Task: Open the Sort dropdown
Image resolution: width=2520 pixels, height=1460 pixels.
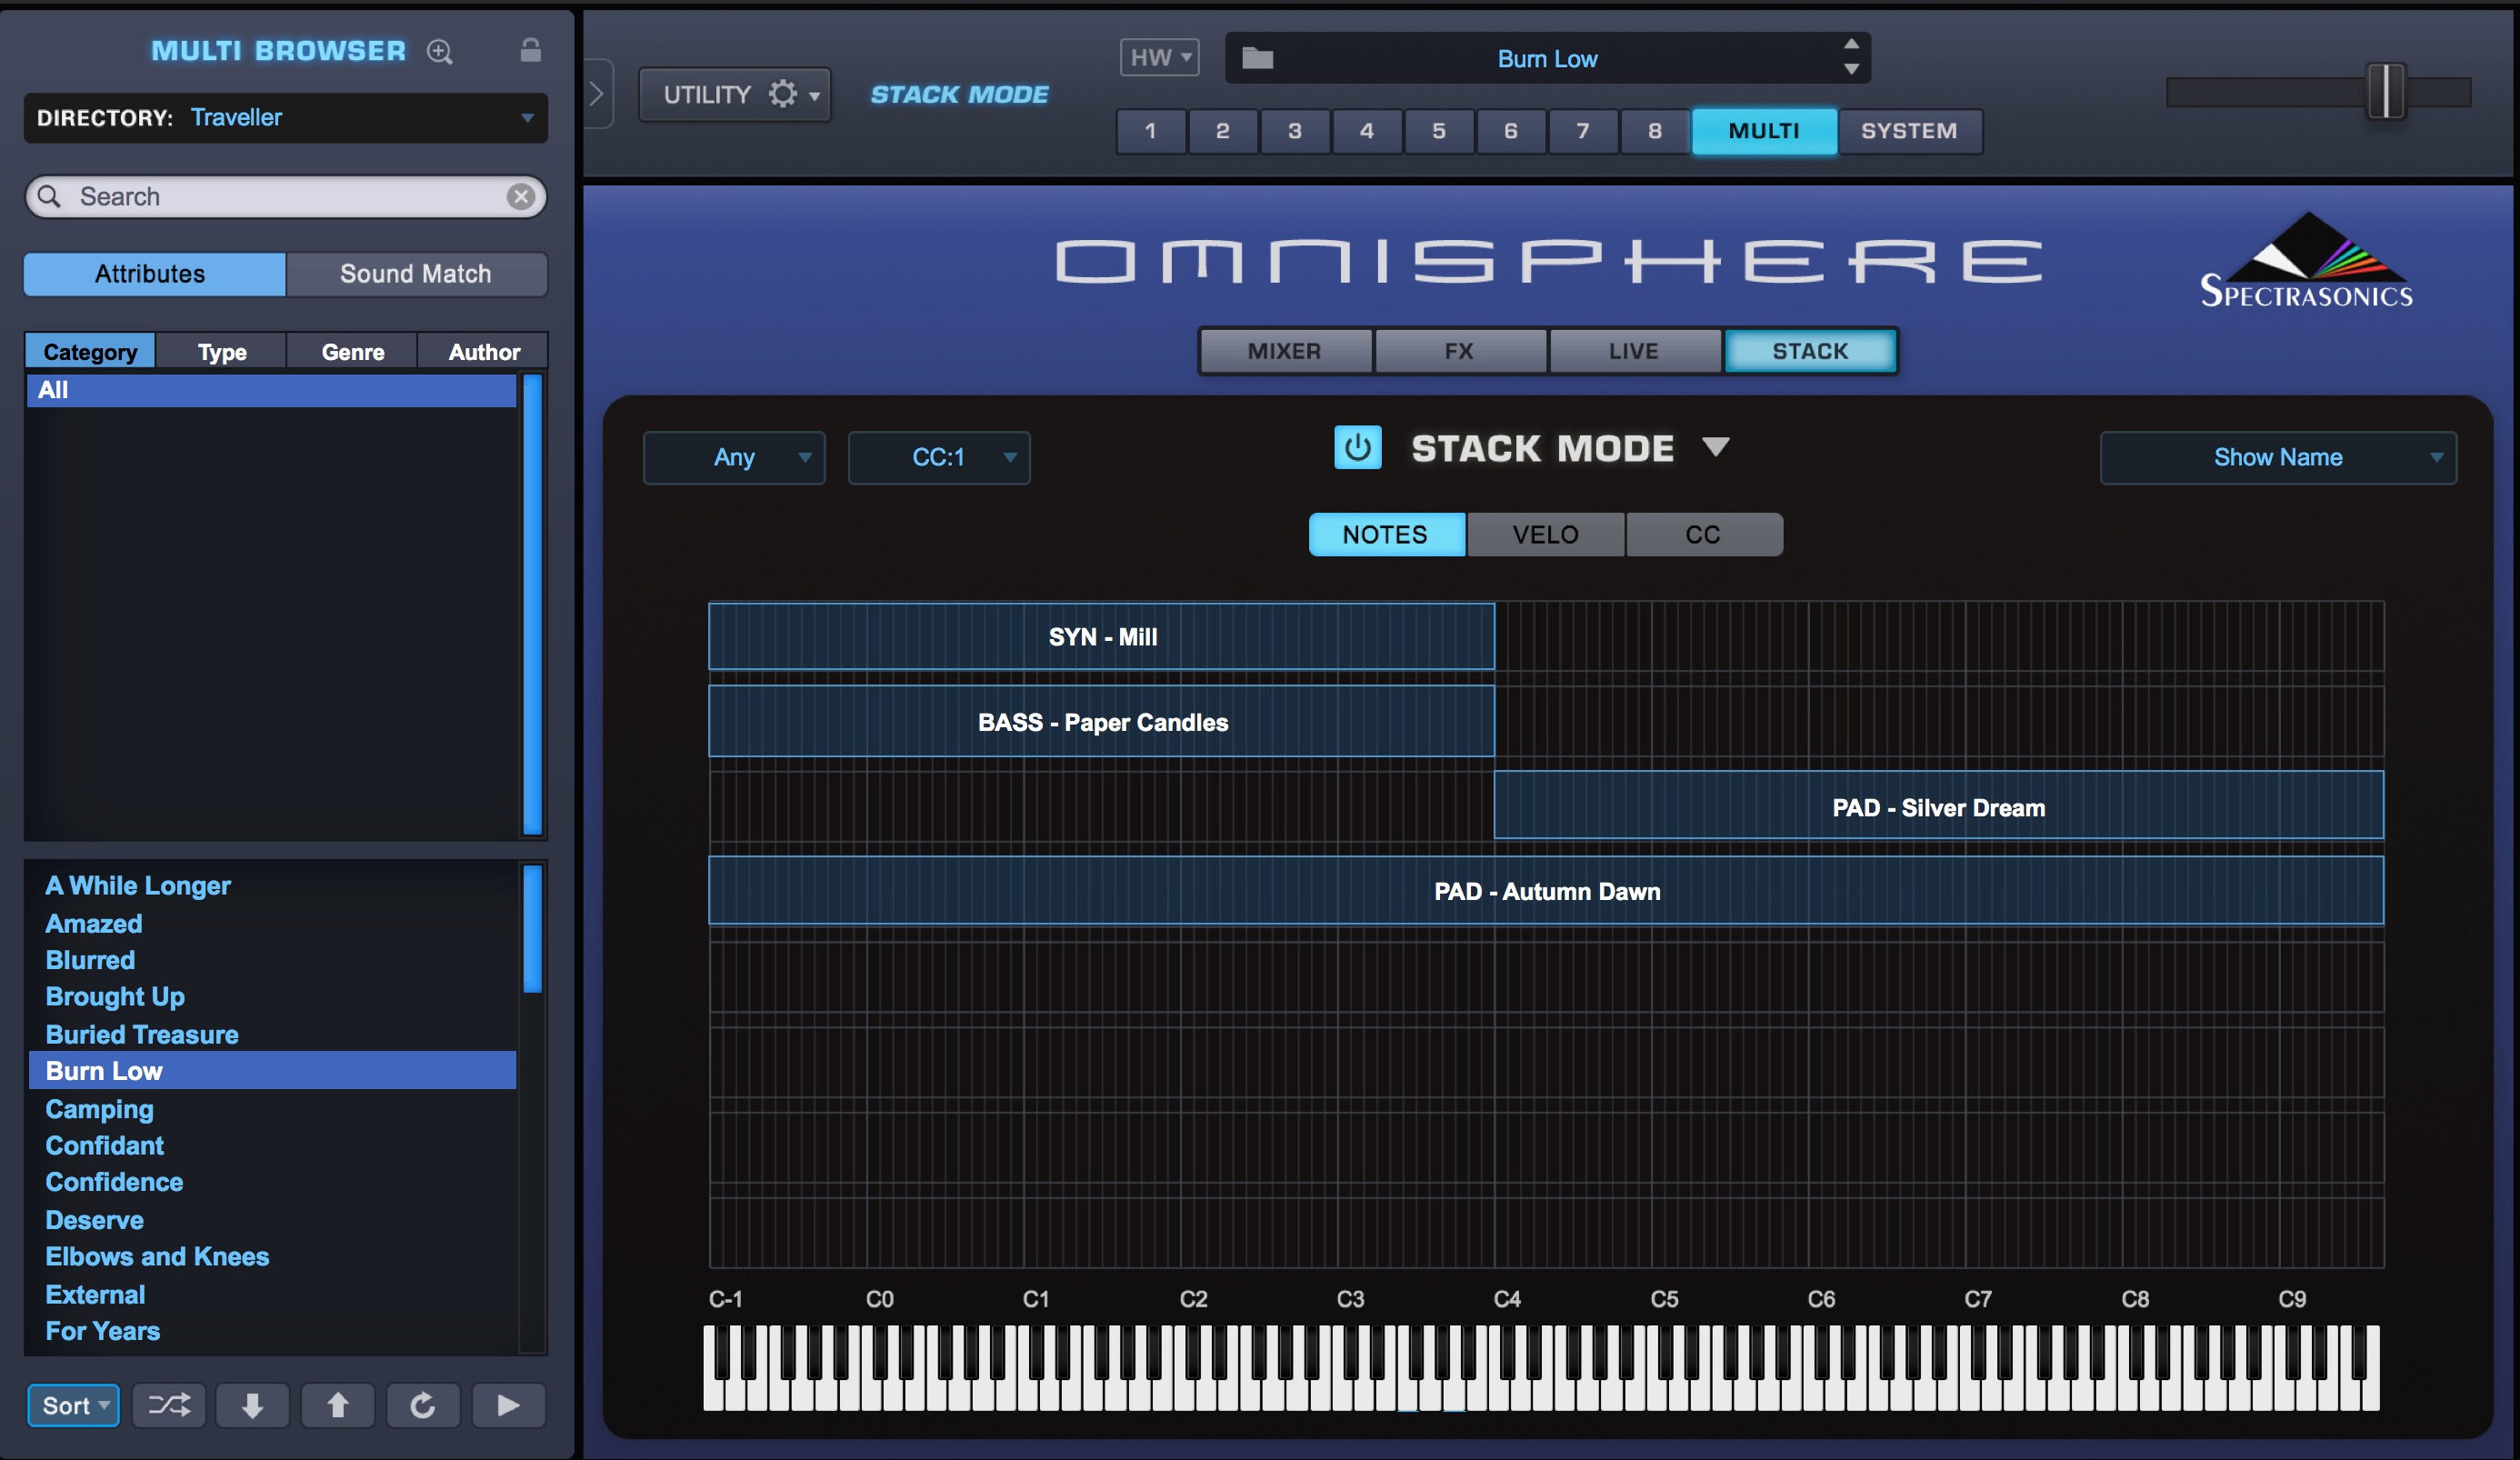Action: [74, 1405]
